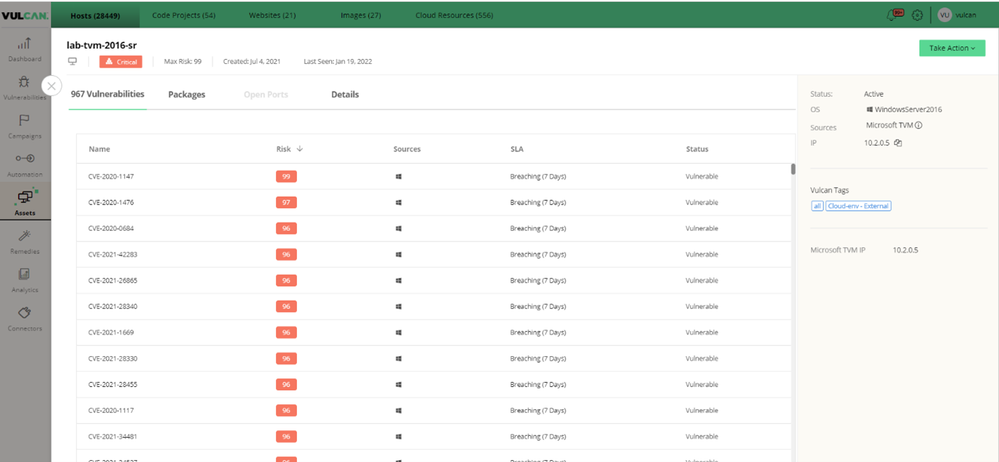
Task: Click the Windows source icon for CVE-2021-34481
Action: pos(398,437)
